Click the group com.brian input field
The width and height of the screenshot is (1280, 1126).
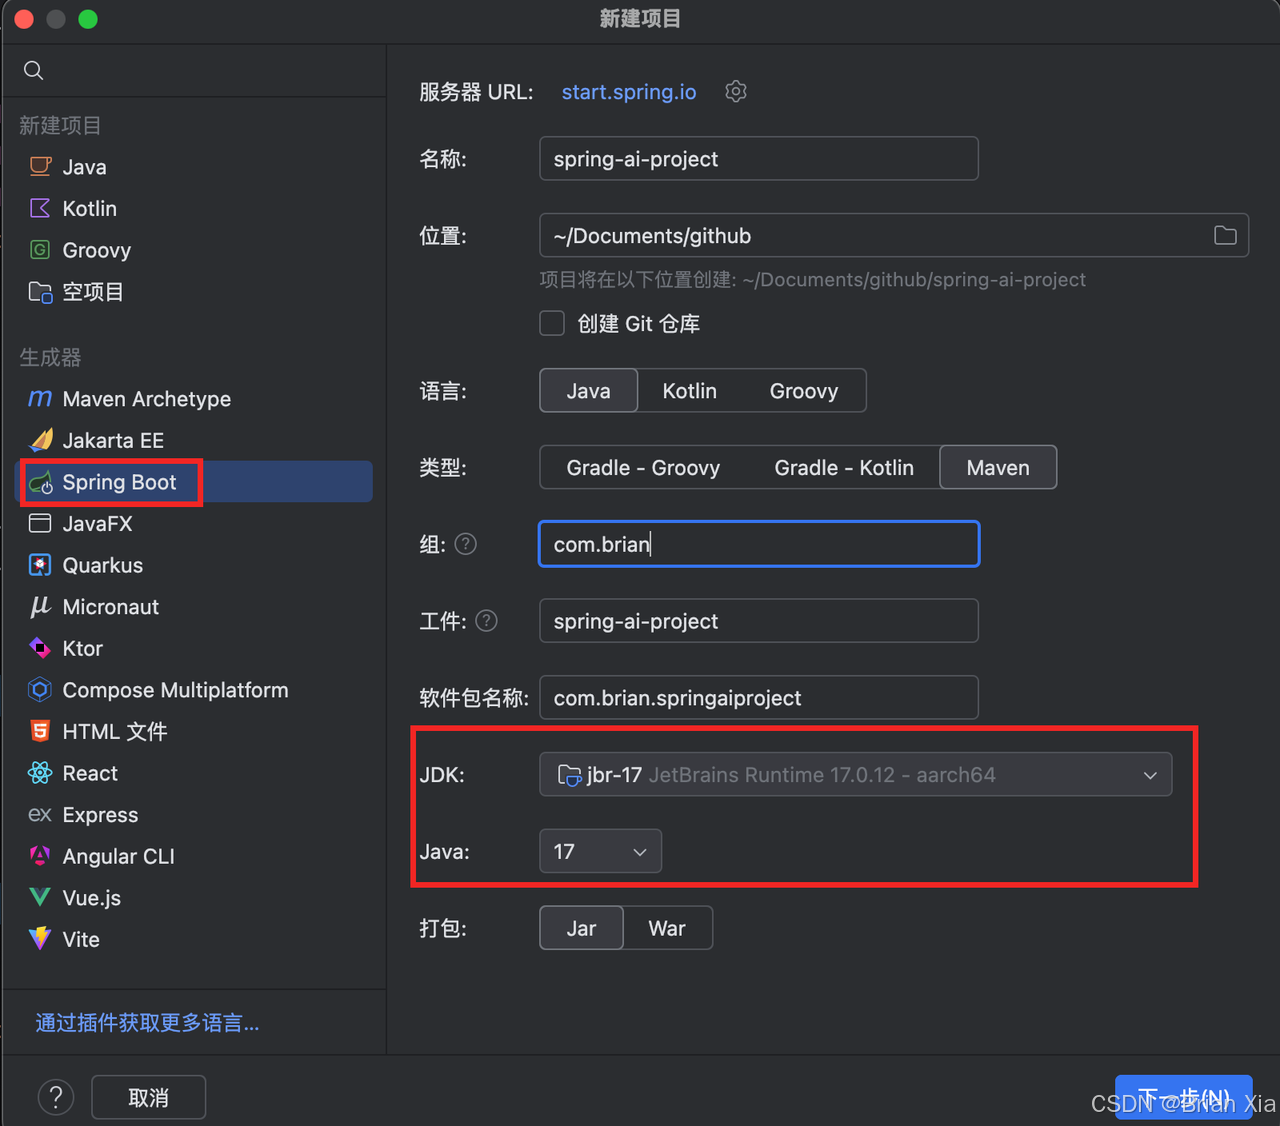click(x=758, y=544)
